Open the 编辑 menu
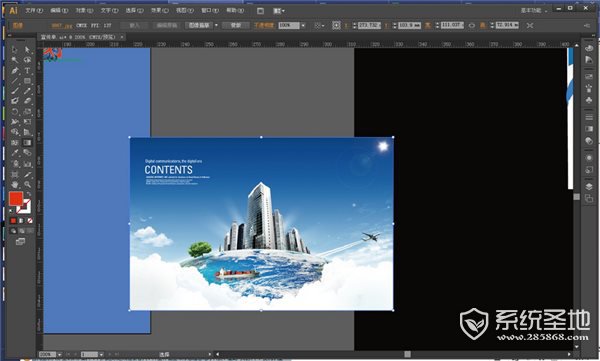600x361 pixels. pos(59,10)
